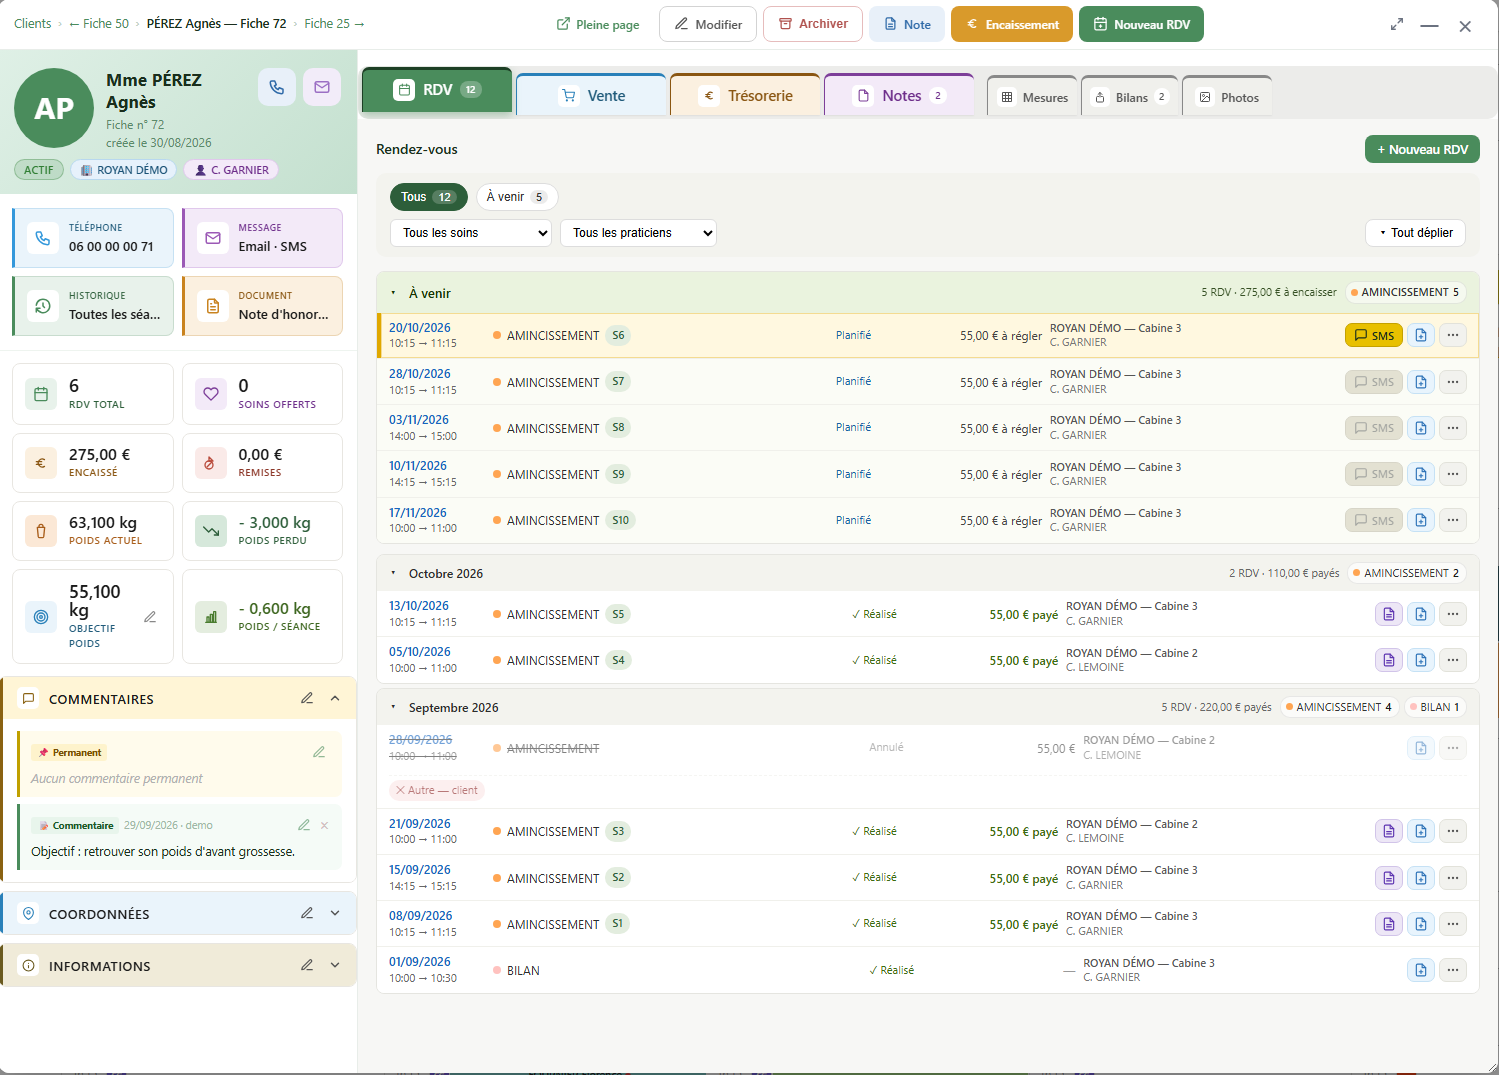Send SMS reminder for the 20/10/2026 appointment
The width and height of the screenshot is (1499, 1075).
click(1374, 336)
